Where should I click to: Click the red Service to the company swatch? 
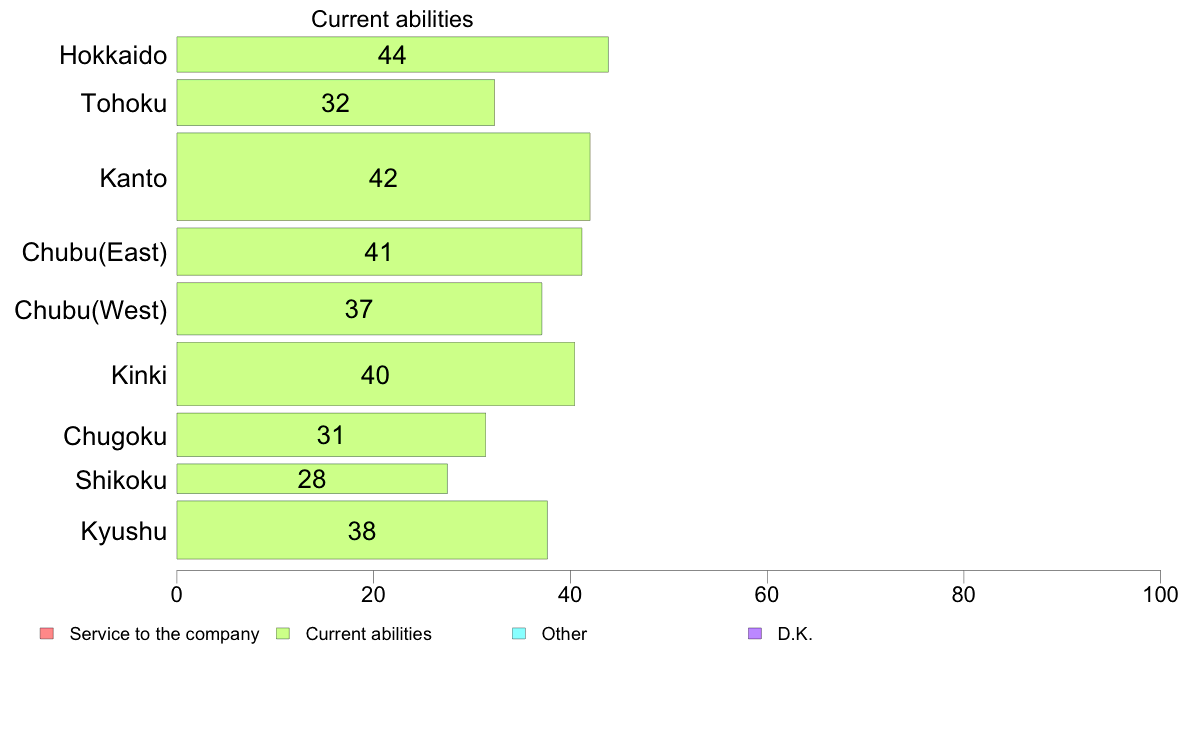coord(47,634)
